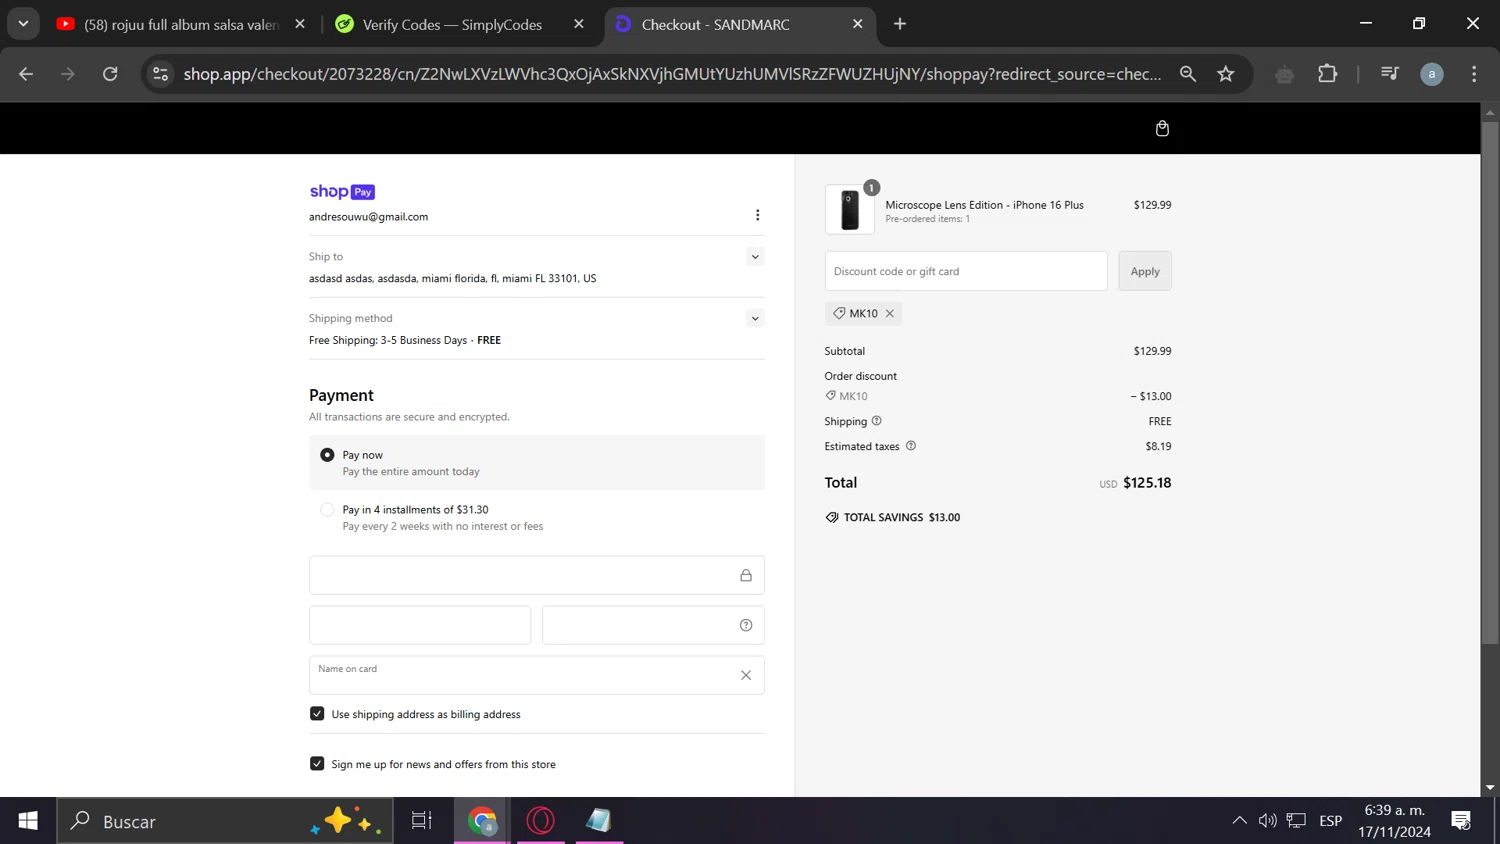Viewport: 1500px width, 844px height.
Task: Switch to the YouTube rojuu album tab
Action: click(180, 24)
